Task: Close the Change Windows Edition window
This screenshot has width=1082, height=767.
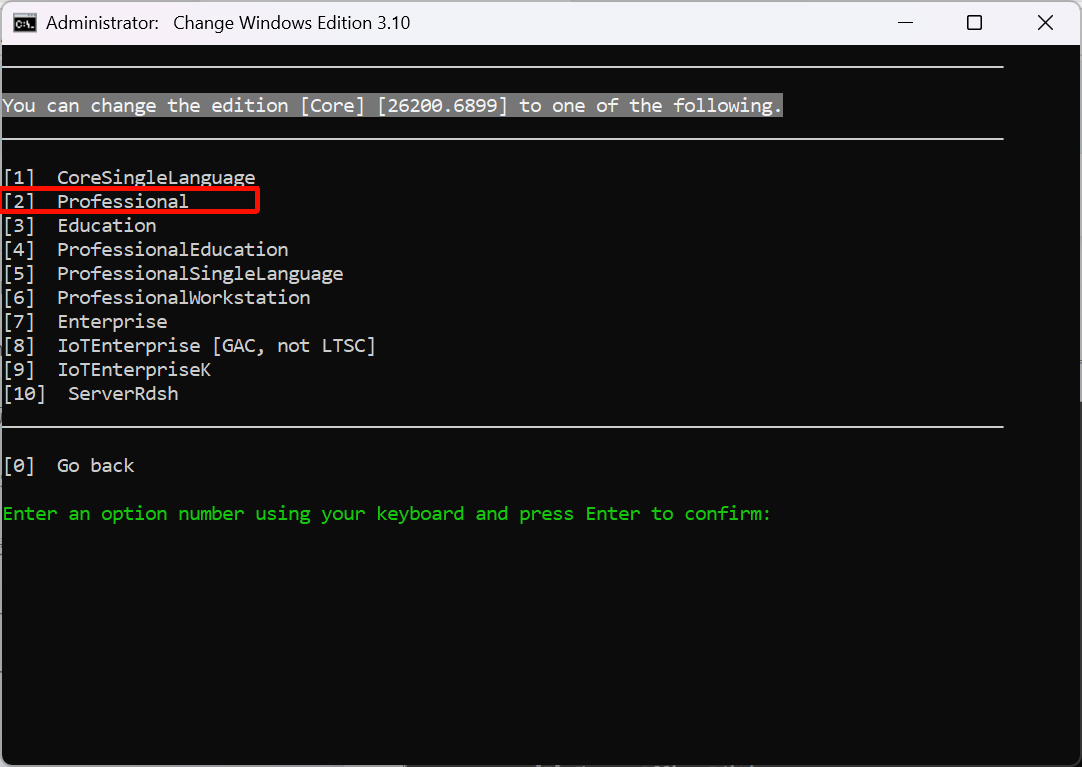Action: (1045, 23)
